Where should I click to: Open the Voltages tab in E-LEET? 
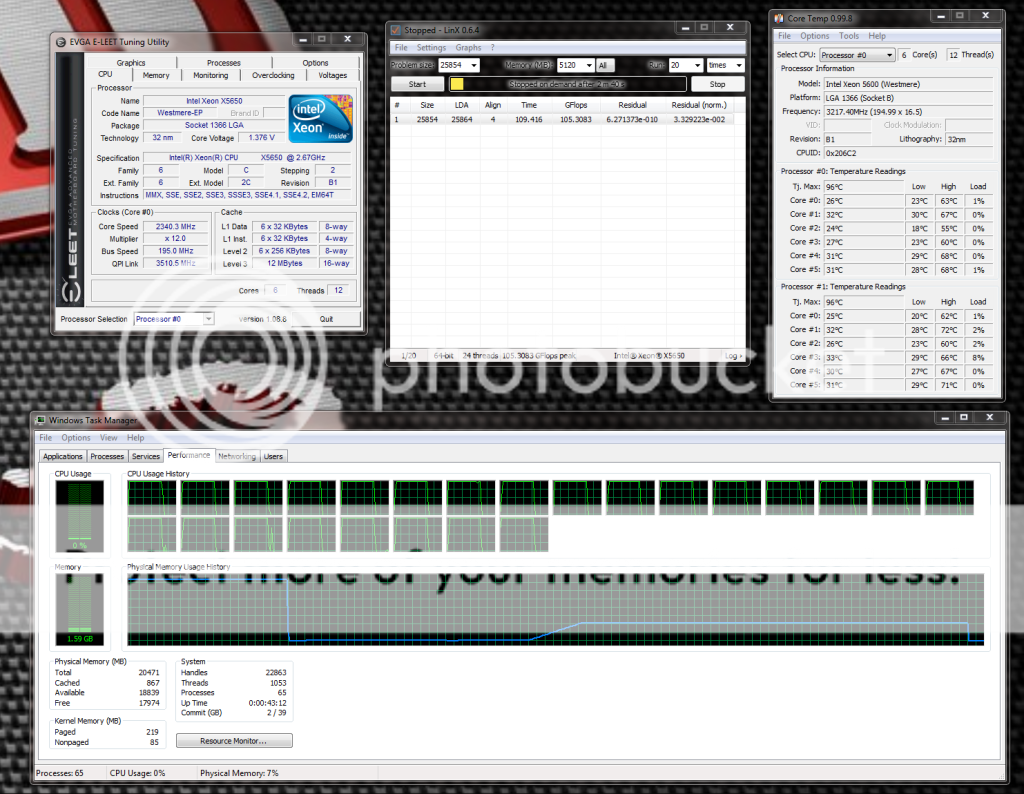(x=332, y=75)
